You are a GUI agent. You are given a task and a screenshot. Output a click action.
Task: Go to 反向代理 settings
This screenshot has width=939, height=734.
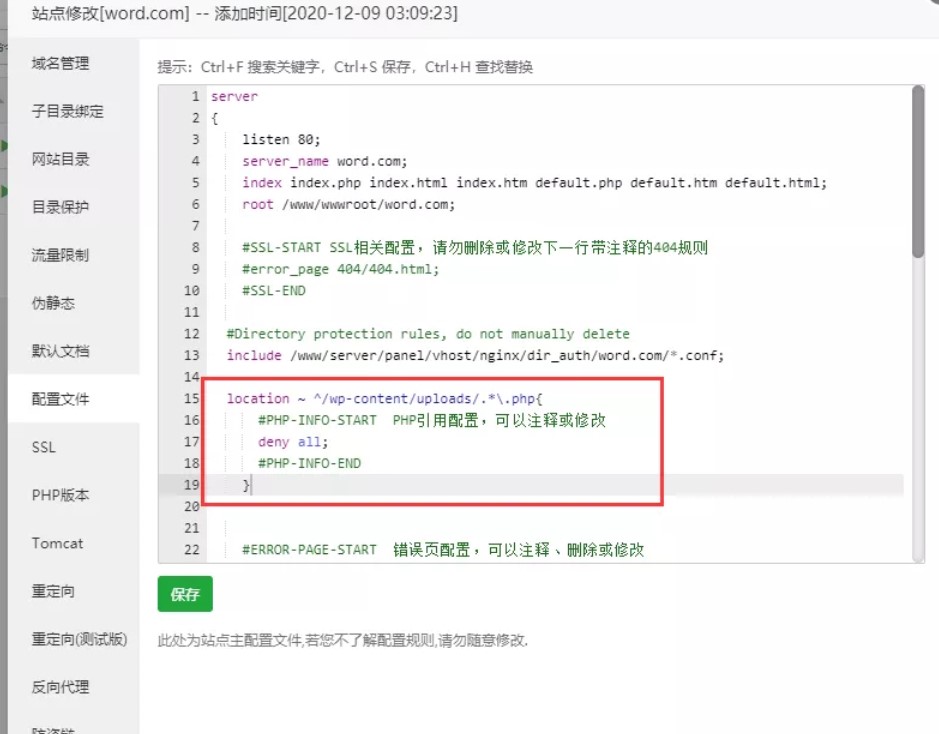pos(60,688)
